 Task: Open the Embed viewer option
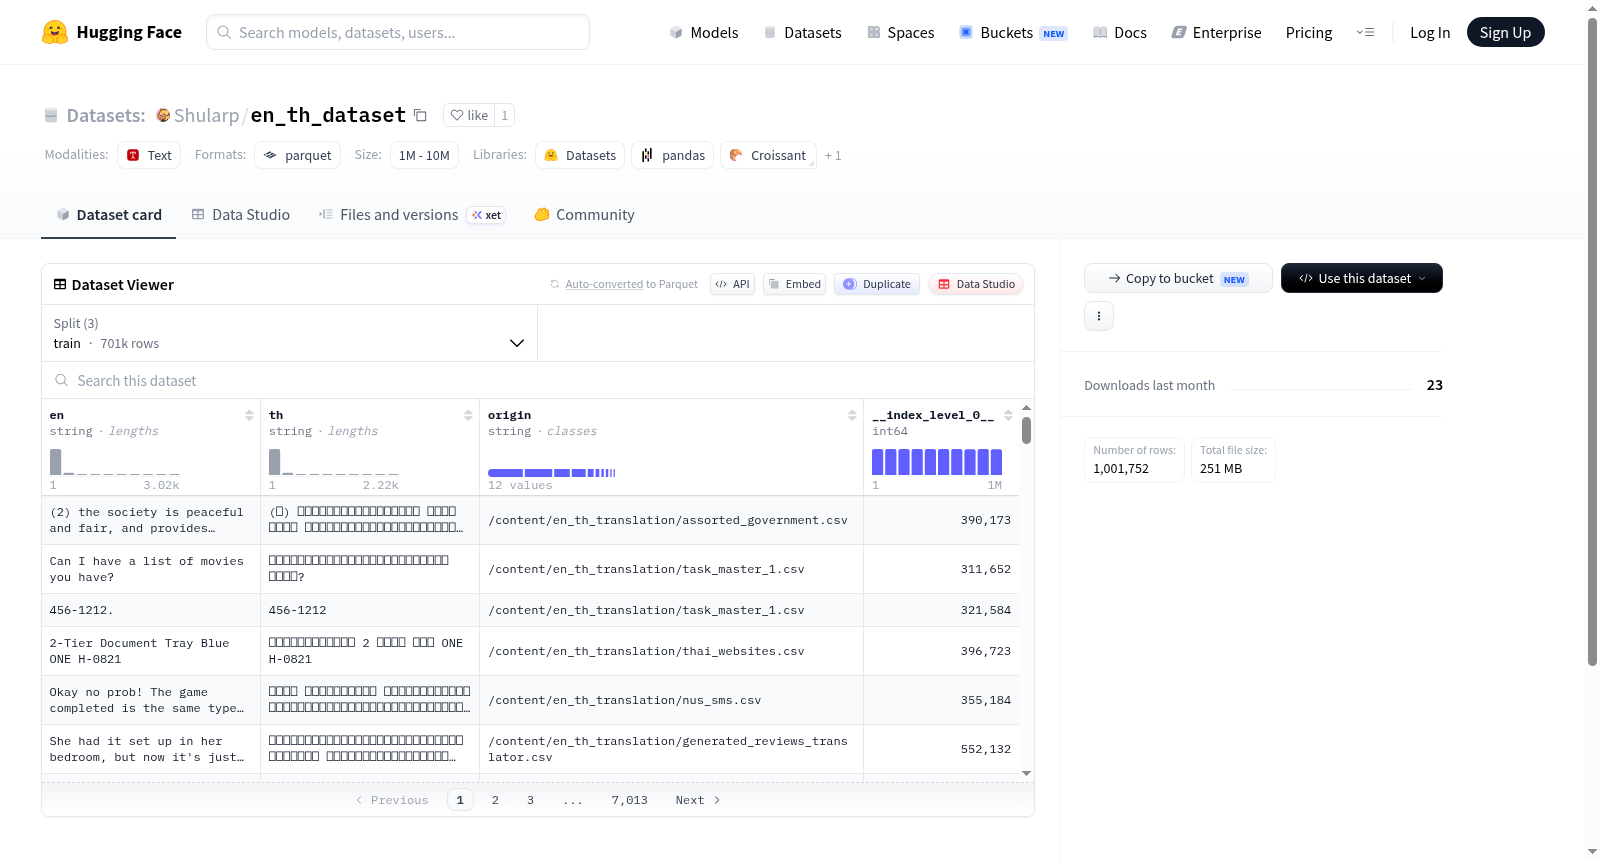(795, 284)
